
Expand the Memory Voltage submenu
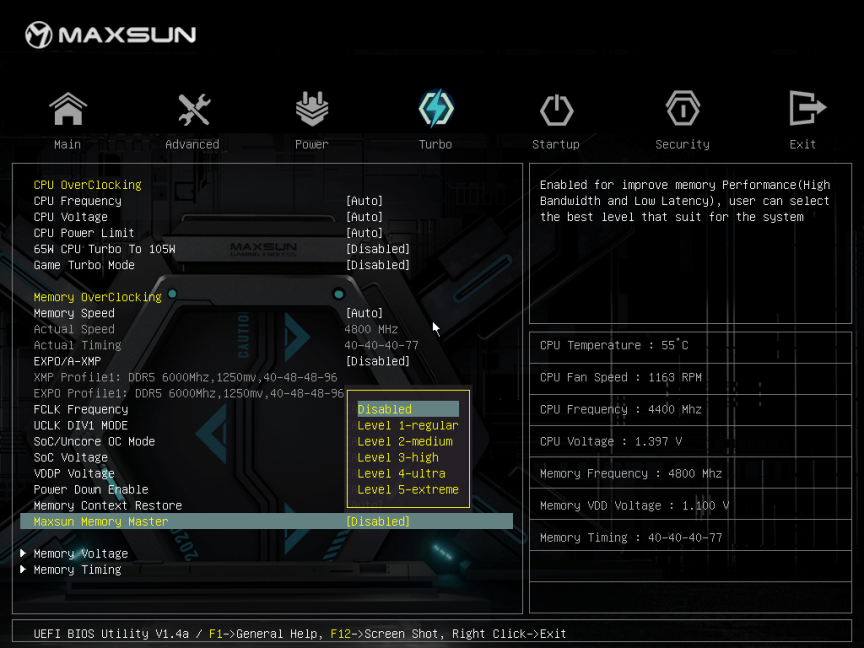(x=80, y=553)
